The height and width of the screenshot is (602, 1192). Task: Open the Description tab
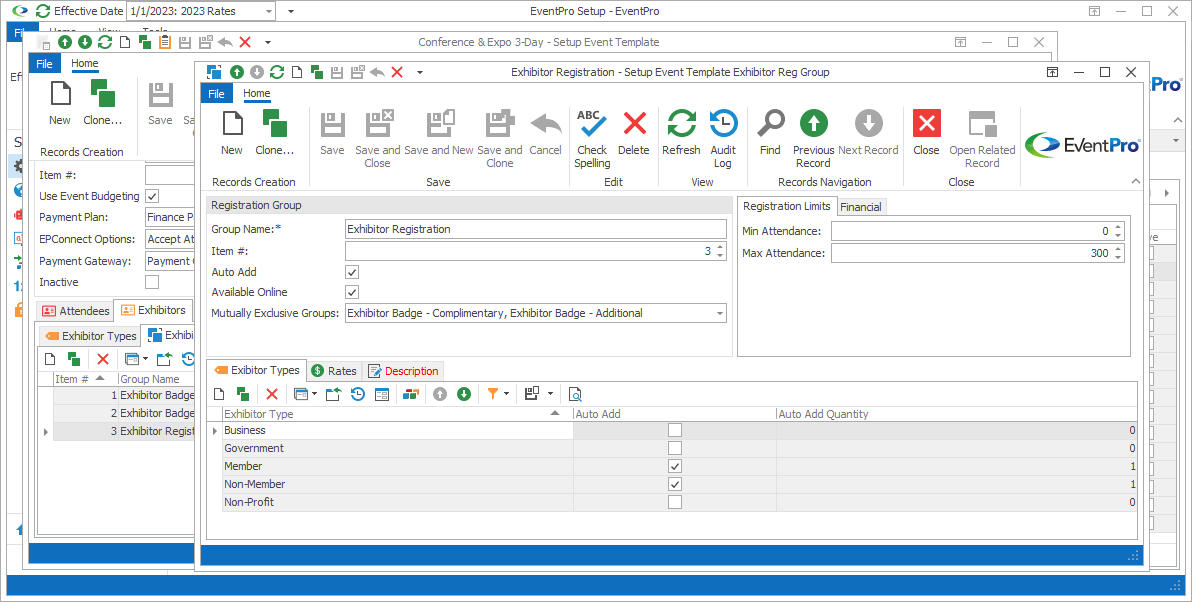(403, 371)
